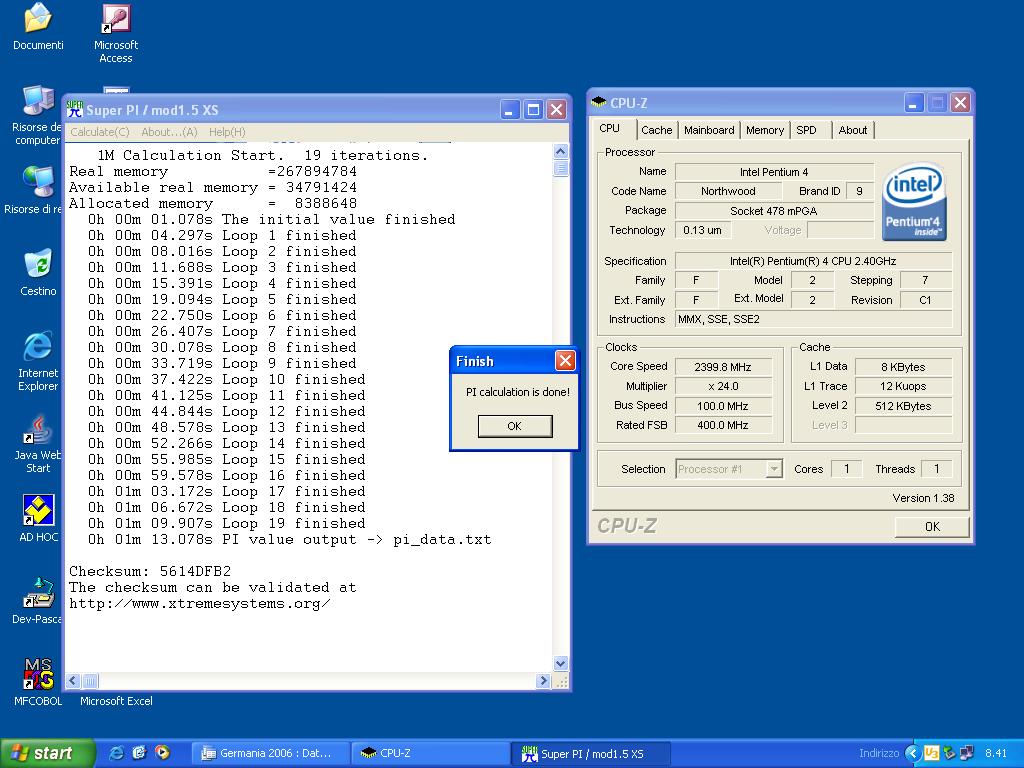The image size is (1024, 768).
Task: Click the Level 2 512 KBytes field
Action: [903, 406]
